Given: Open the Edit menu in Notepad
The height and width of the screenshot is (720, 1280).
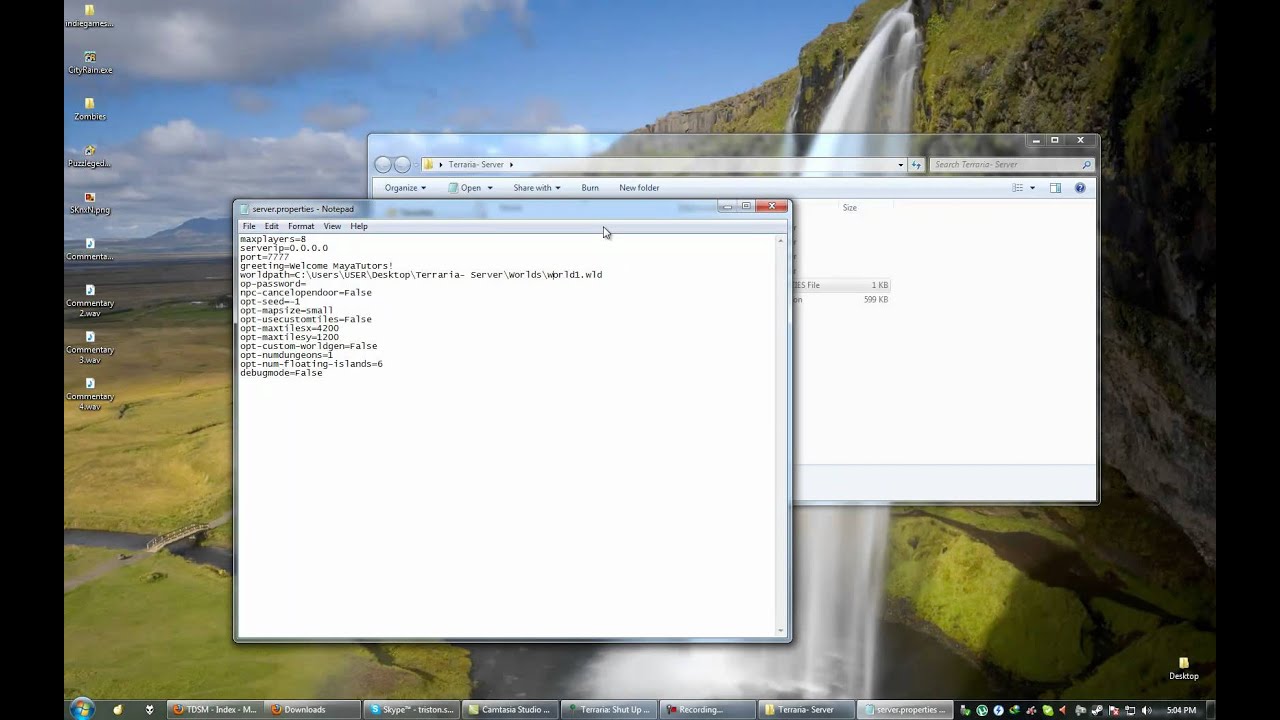Looking at the screenshot, I should [x=272, y=226].
